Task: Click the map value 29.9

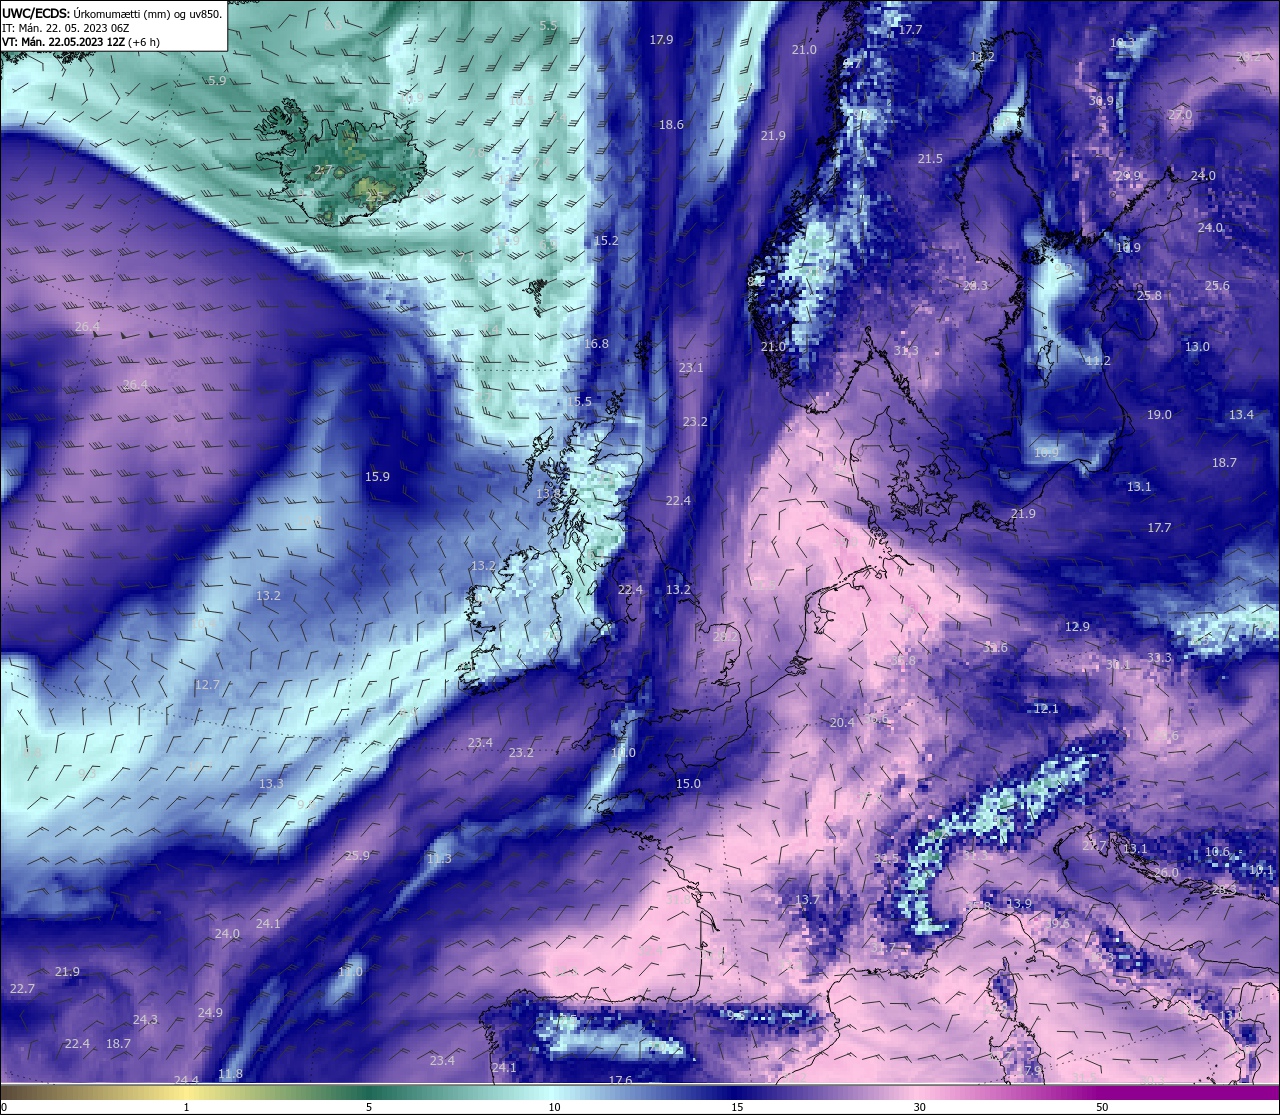Action: [1128, 176]
